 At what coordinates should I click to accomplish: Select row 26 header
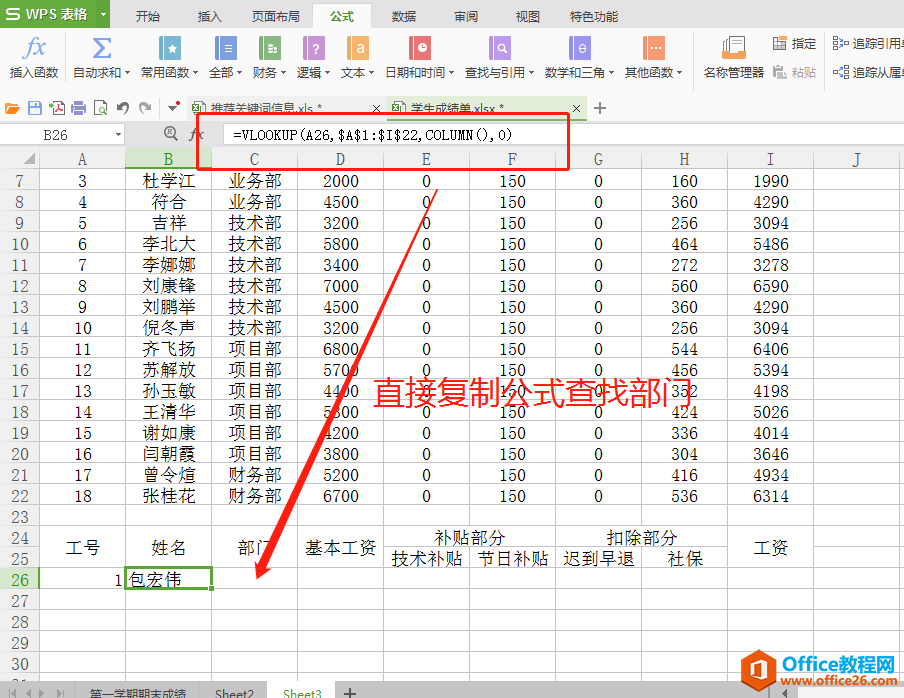click(x=20, y=579)
